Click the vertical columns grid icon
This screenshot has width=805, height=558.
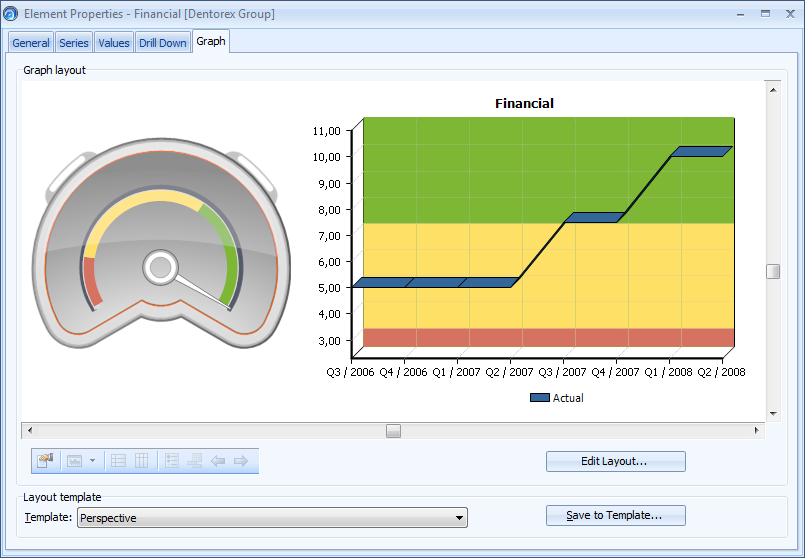(x=142, y=461)
